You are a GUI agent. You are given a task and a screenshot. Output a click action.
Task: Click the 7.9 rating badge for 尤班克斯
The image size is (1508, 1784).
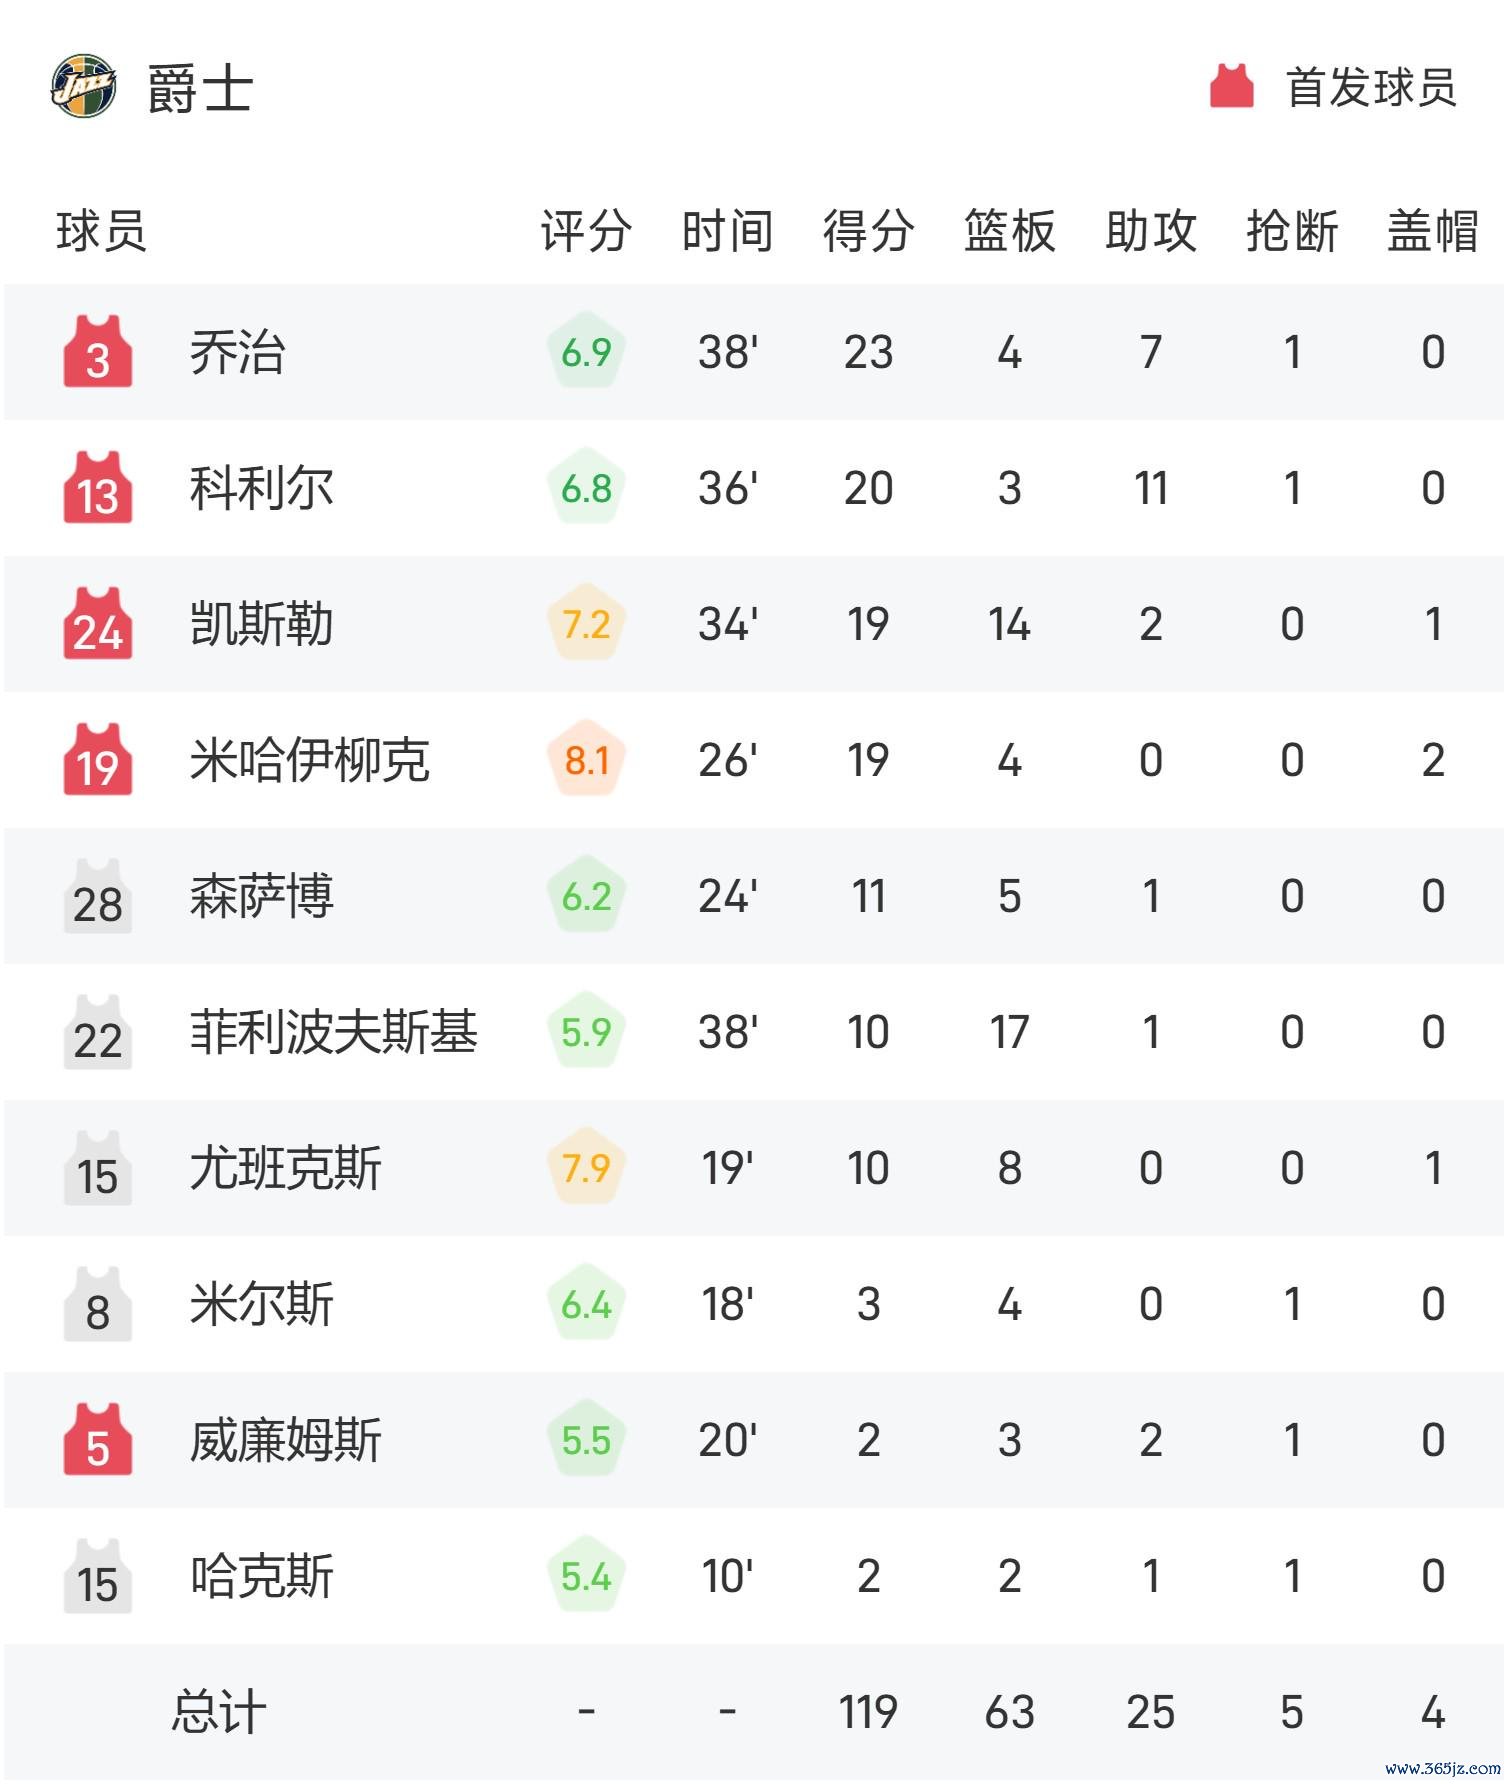tap(586, 1167)
